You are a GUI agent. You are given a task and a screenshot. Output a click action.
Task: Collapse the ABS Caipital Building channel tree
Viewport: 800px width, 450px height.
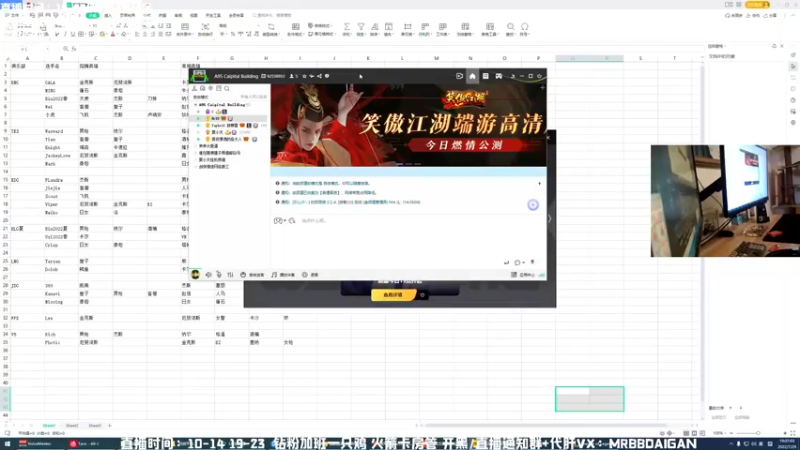[195, 105]
